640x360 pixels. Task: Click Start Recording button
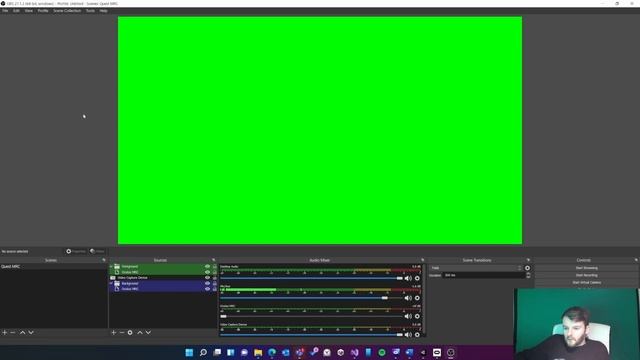click(x=587, y=276)
